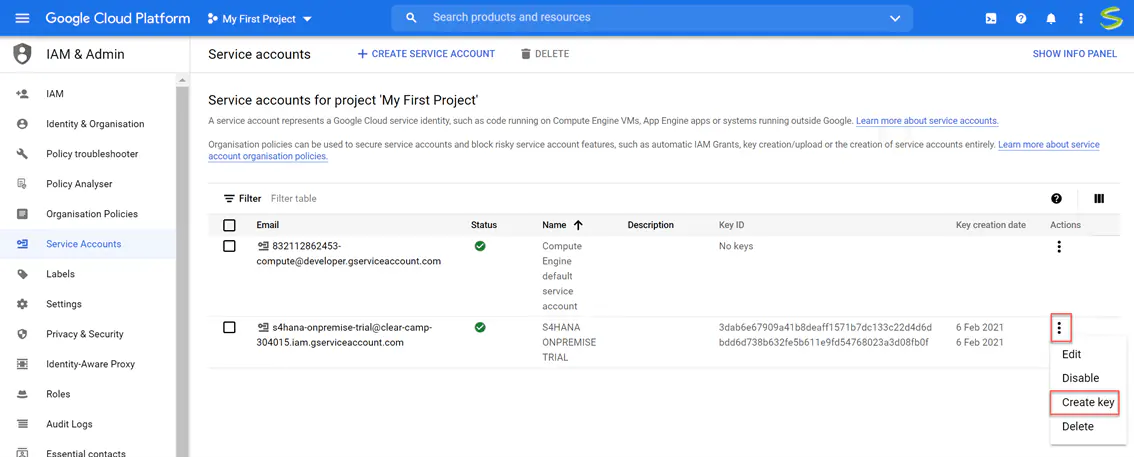Focus the Search products and resources field
The height and width of the screenshot is (457, 1134).
pyautogui.click(x=652, y=17)
